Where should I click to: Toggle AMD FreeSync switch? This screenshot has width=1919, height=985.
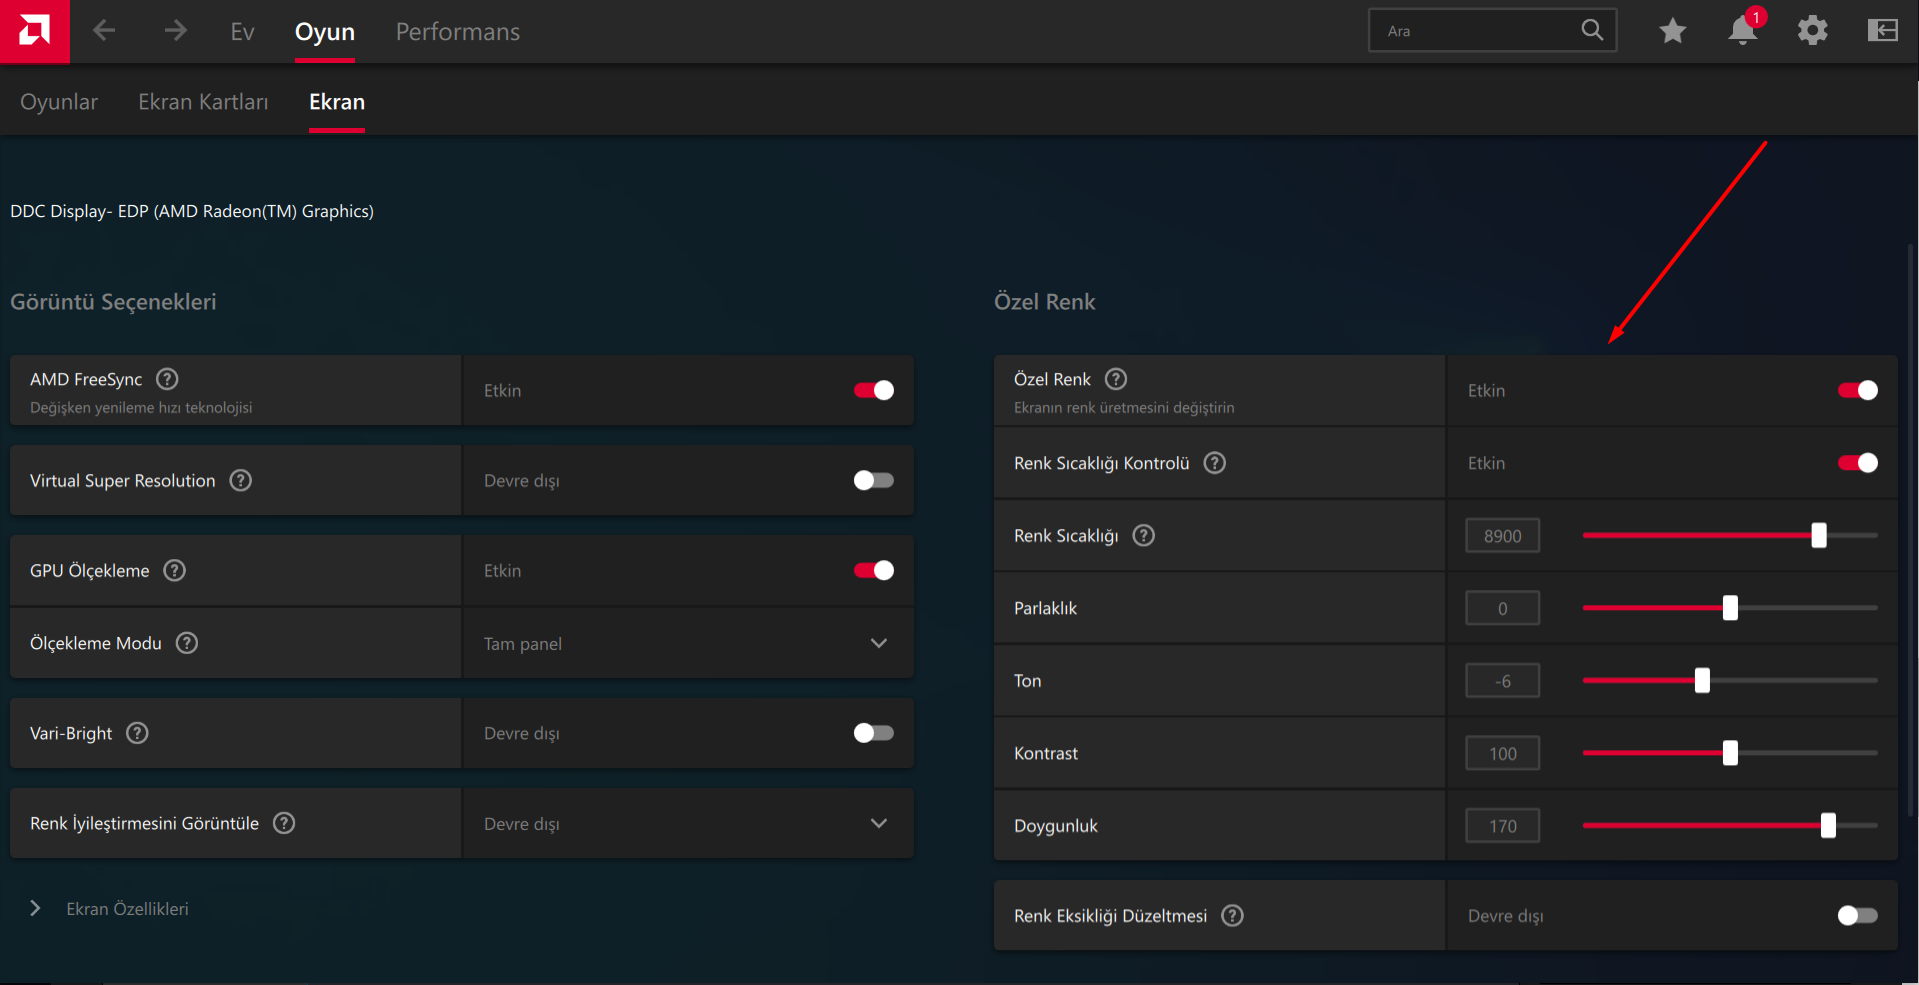pyautogui.click(x=874, y=390)
